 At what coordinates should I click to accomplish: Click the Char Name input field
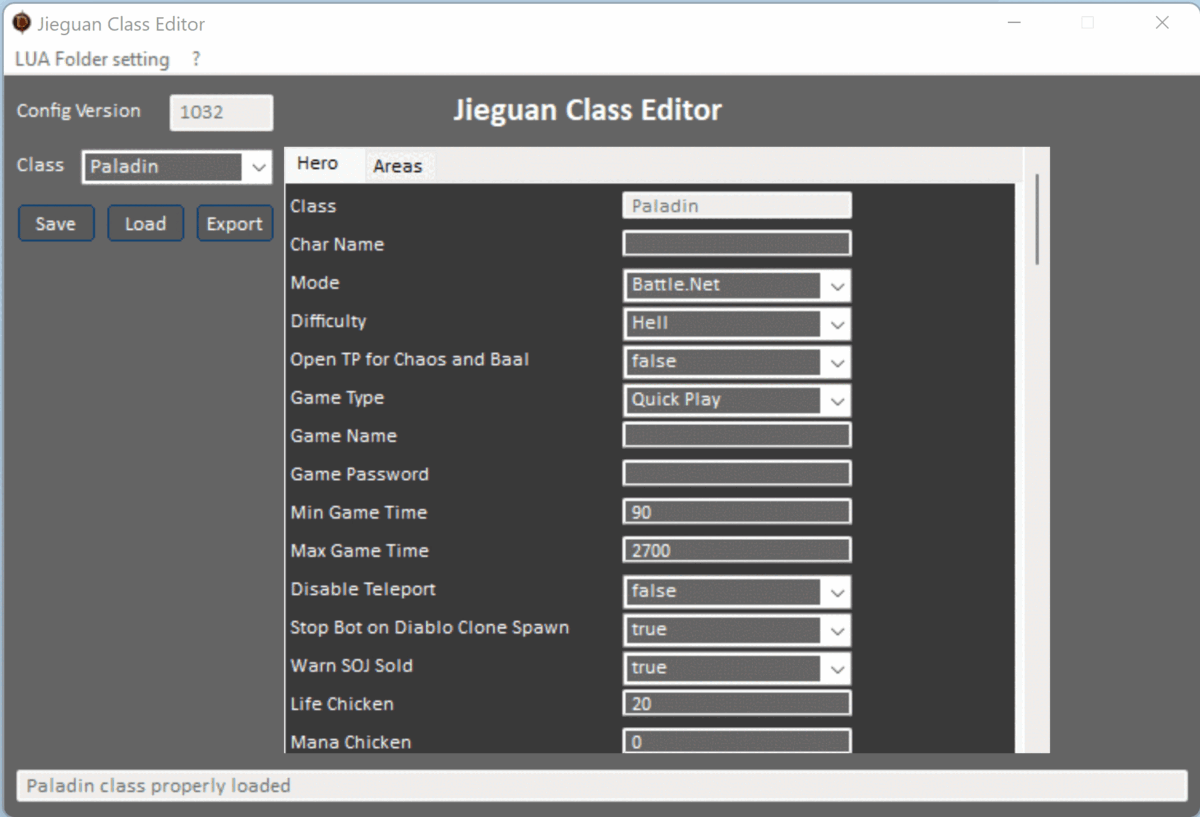coord(736,244)
